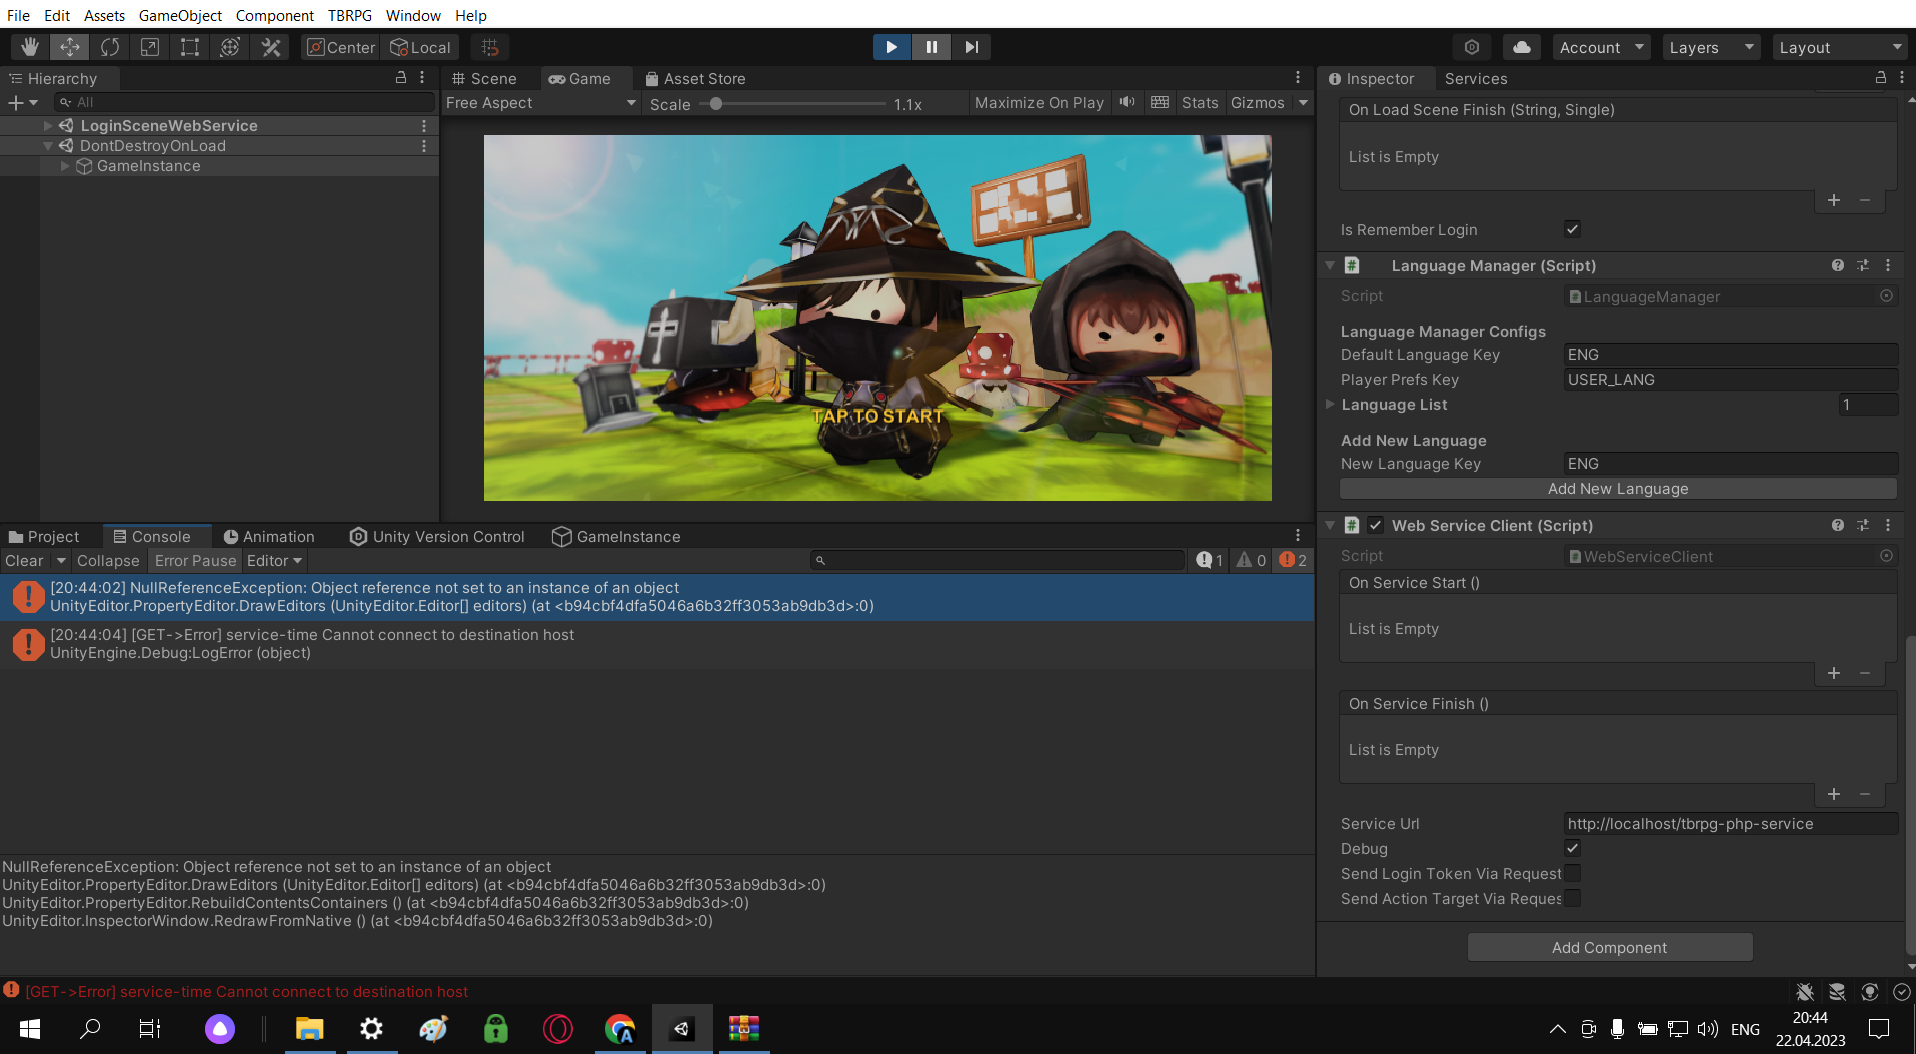Open the Free Aspect dropdown

click(x=540, y=102)
